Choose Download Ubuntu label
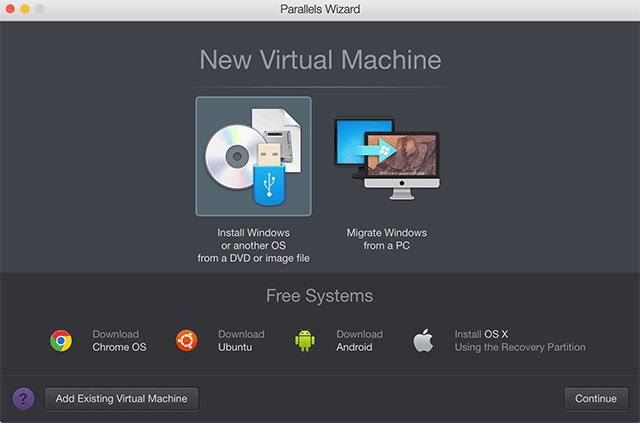Viewport: 640px width, 423px height. click(x=241, y=341)
